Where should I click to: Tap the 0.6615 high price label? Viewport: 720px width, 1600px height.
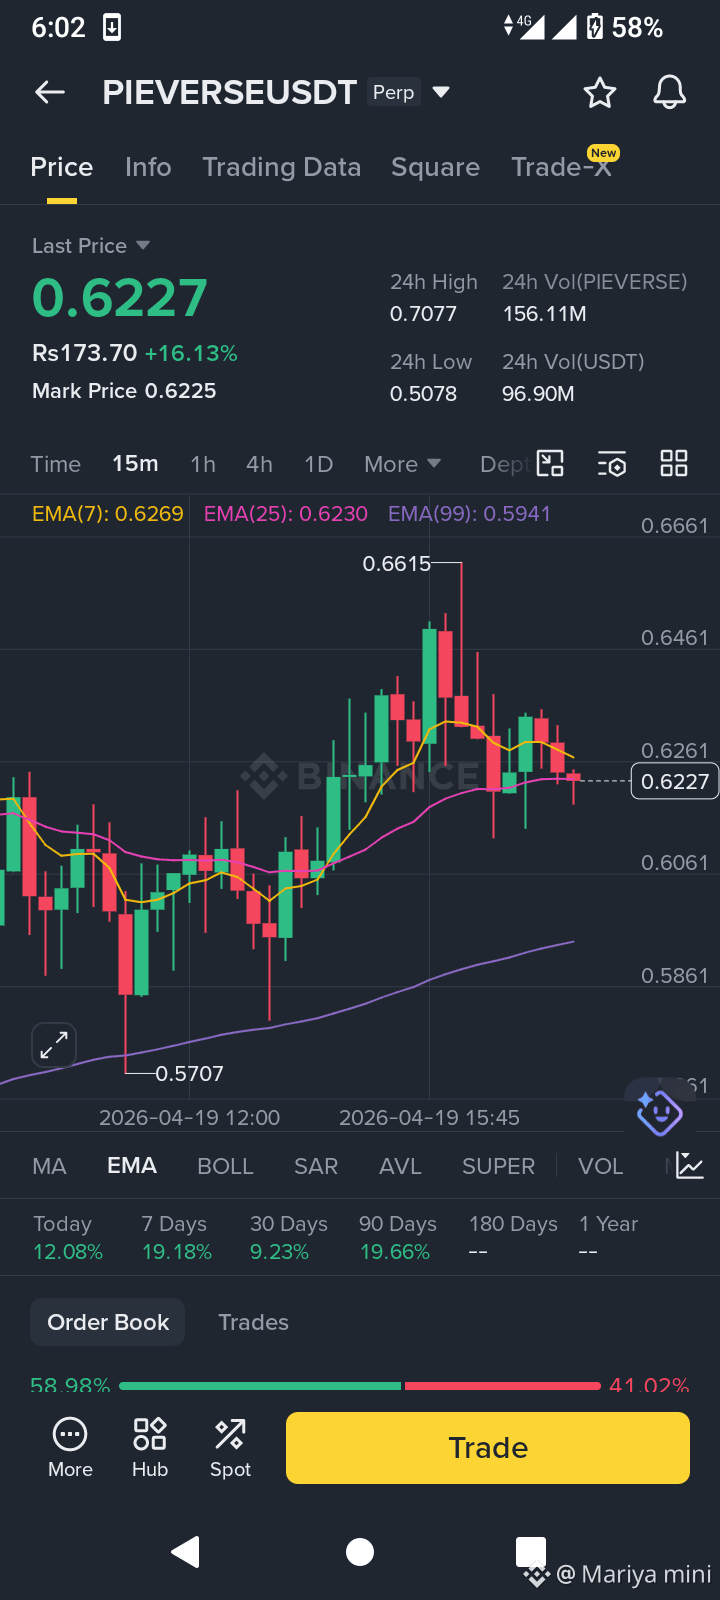coord(396,564)
